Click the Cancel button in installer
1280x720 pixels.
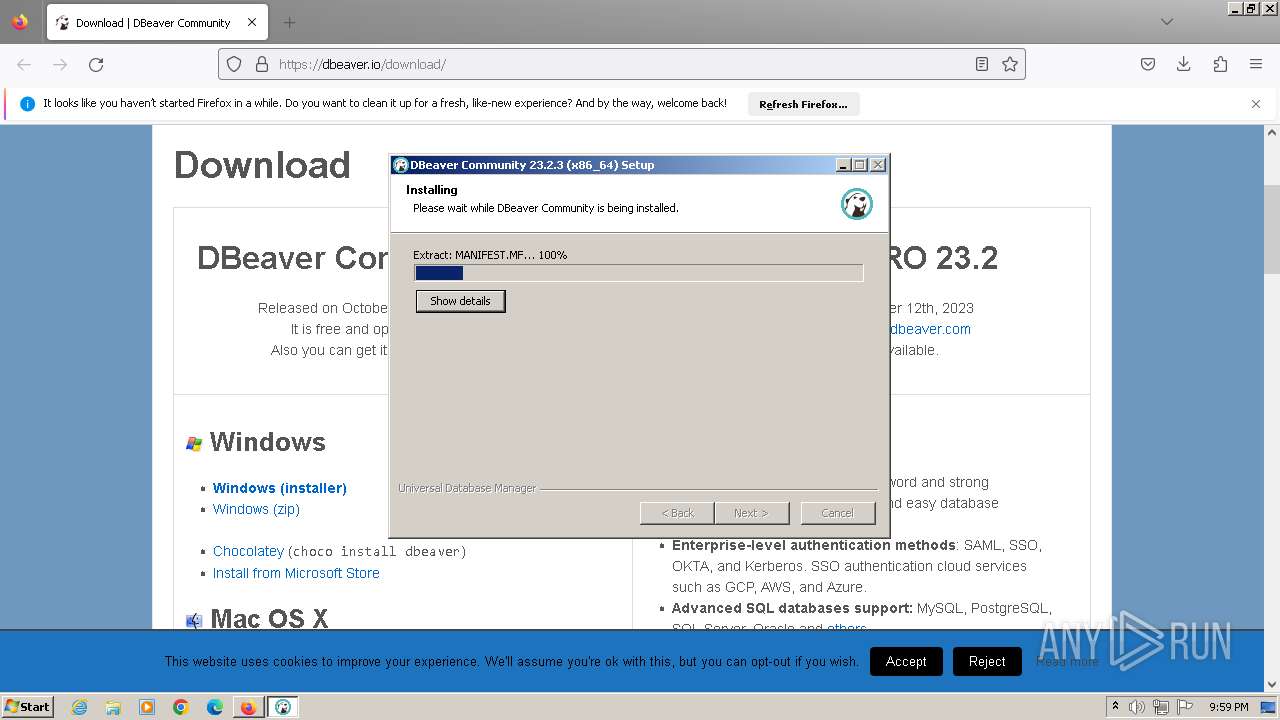pos(837,513)
